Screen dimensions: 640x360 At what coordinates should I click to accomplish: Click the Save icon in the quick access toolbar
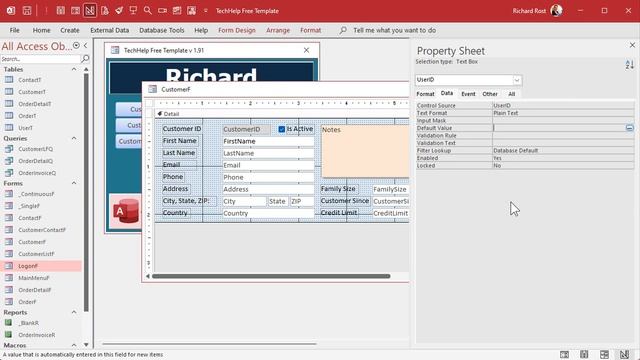coord(27,11)
